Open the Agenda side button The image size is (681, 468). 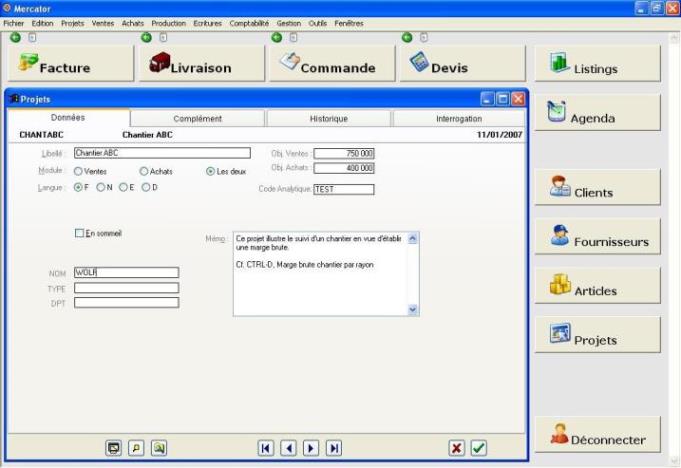tap(598, 113)
